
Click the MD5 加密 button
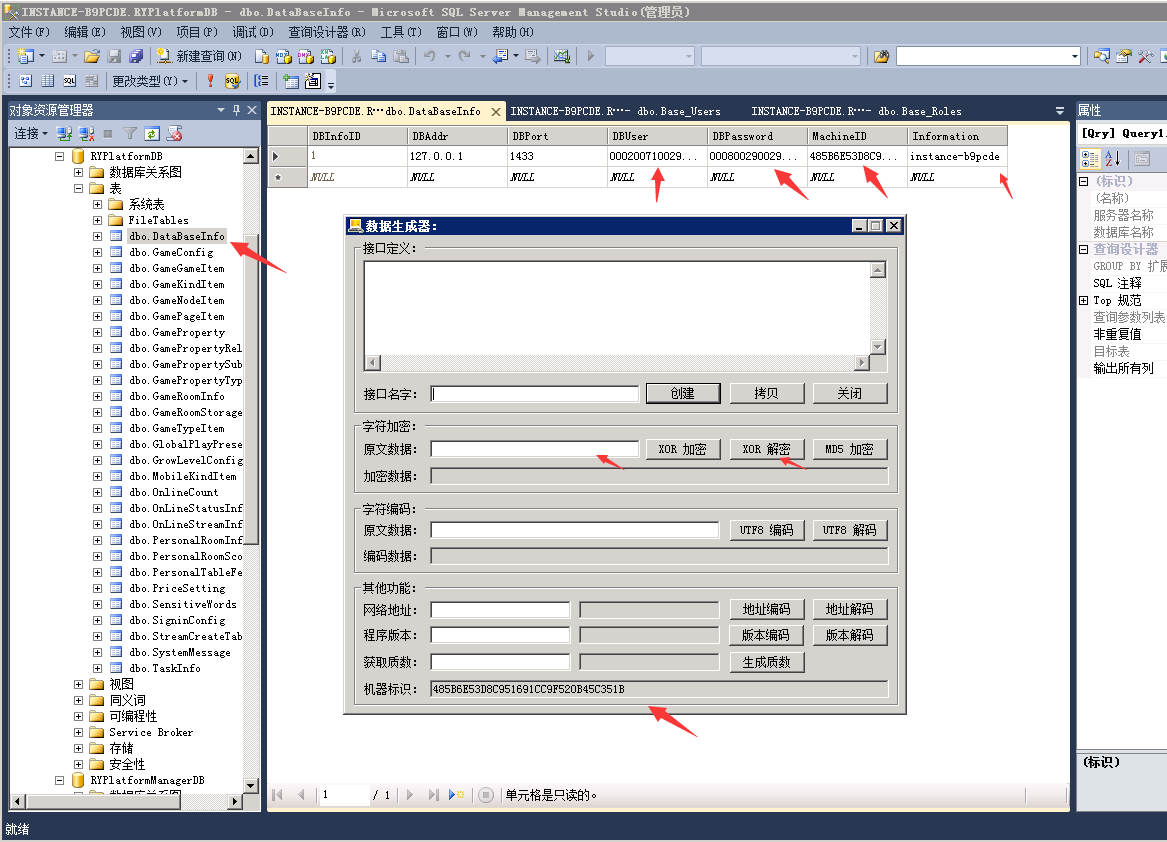pos(850,450)
